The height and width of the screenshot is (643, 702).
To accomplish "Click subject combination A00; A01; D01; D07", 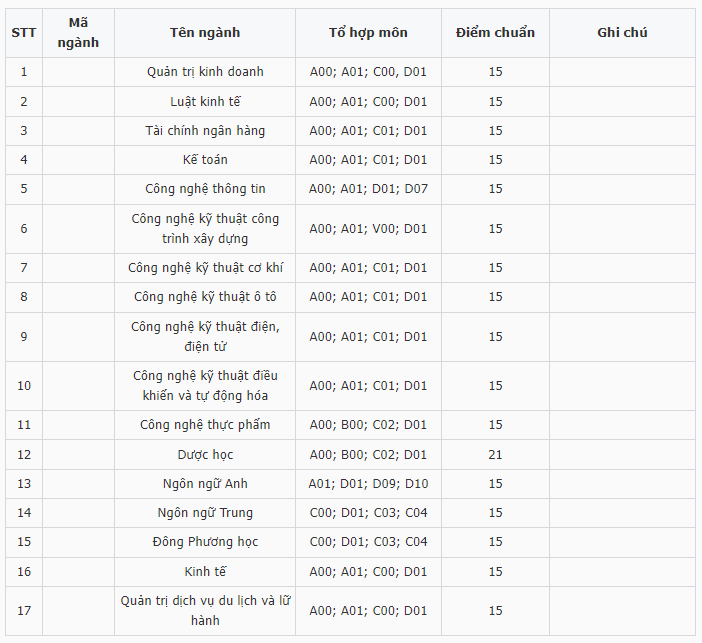I will (x=368, y=188).
